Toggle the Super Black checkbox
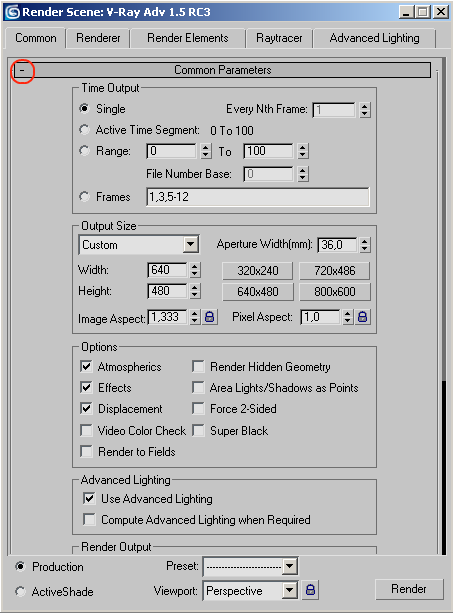The width and height of the screenshot is (453, 613). [x=198, y=430]
